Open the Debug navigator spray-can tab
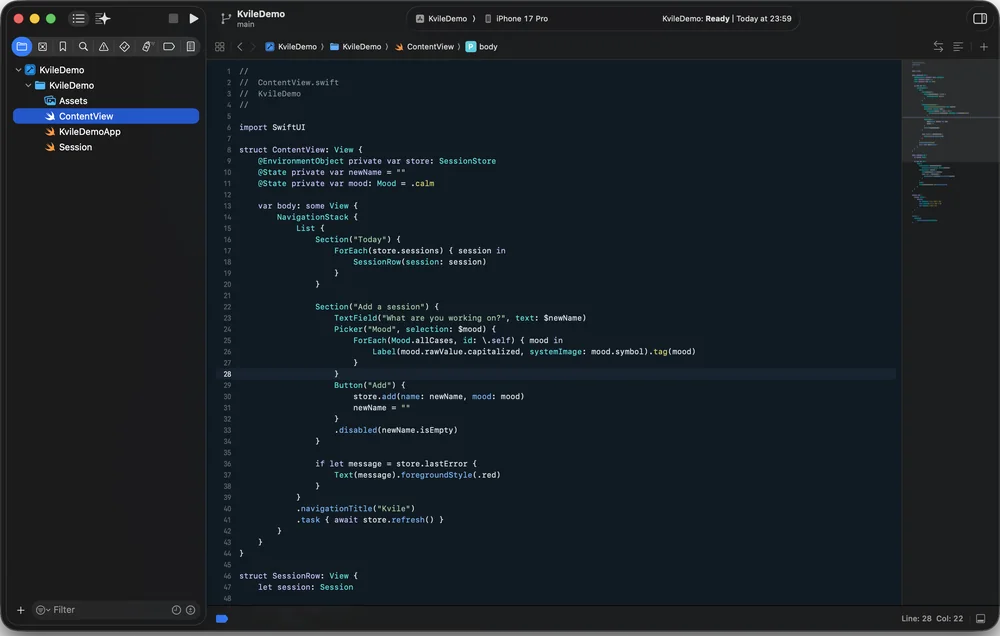The width and height of the screenshot is (1000, 636). click(x=147, y=47)
